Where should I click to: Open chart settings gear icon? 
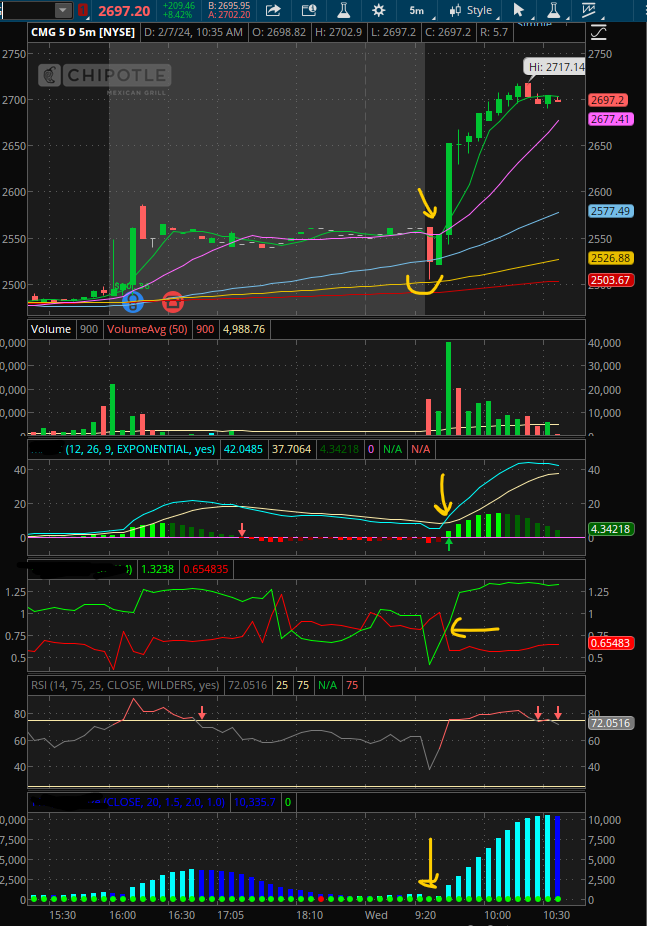(x=379, y=10)
